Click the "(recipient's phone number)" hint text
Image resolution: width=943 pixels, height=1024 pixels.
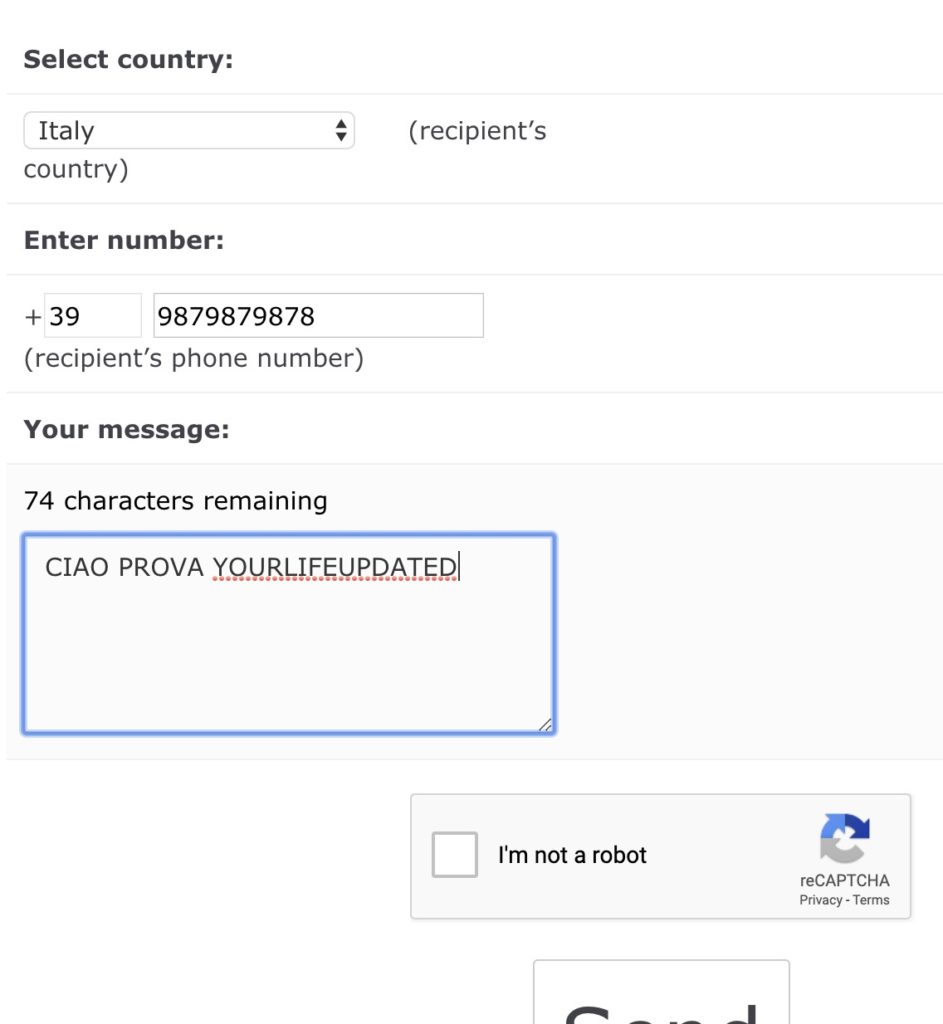tap(193, 358)
